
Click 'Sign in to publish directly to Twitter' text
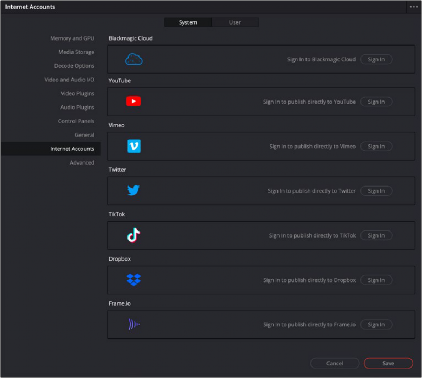[x=312, y=191]
